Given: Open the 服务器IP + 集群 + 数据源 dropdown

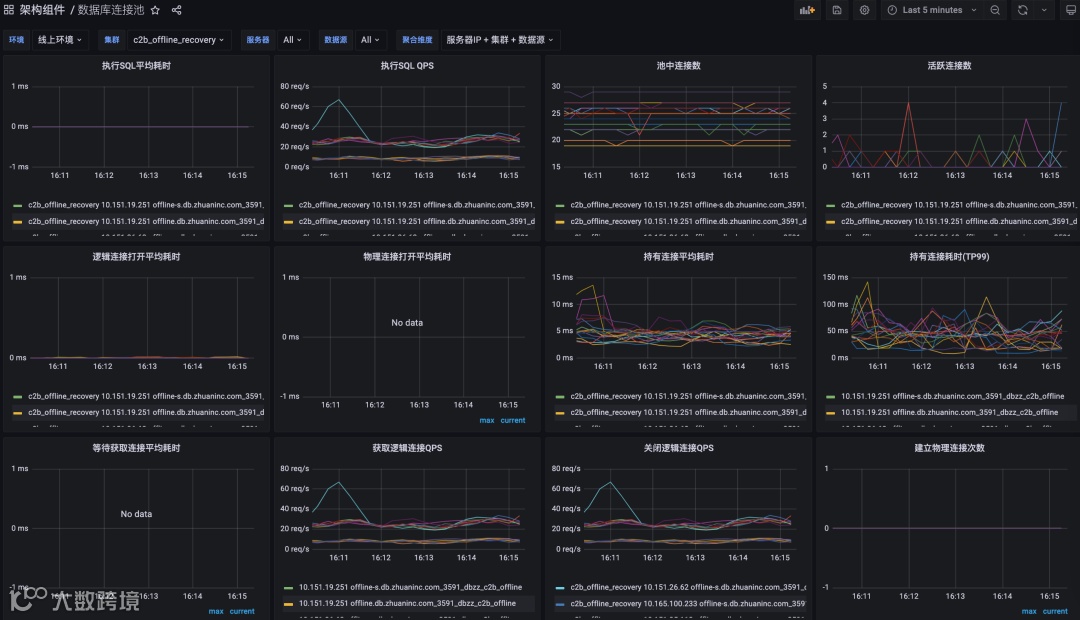Looking at the screenshot, I should tap(499, 40).
